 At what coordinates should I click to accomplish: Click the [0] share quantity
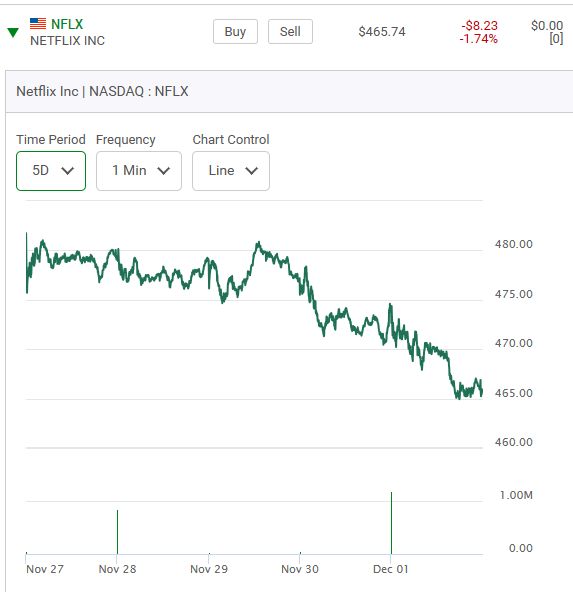[x=556, y=39]
